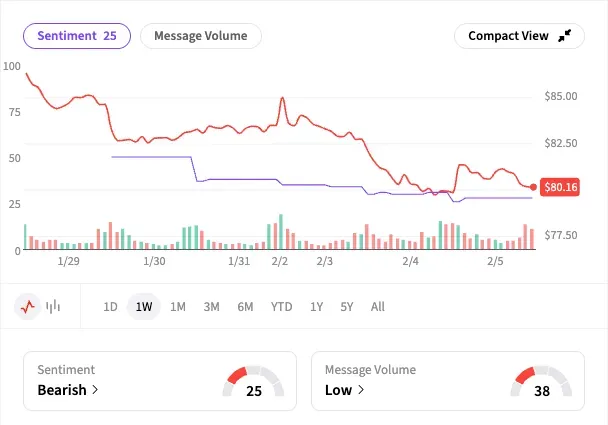Switch to the 3M range
Screen dimensions: 608x425
211,307
